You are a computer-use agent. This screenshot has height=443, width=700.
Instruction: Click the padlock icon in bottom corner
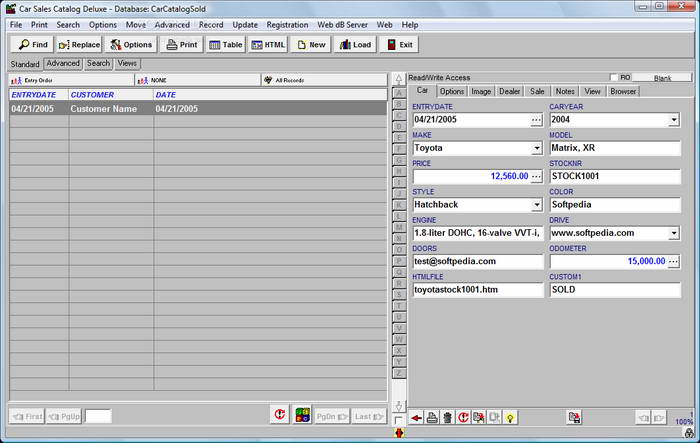tap(689, 433)
